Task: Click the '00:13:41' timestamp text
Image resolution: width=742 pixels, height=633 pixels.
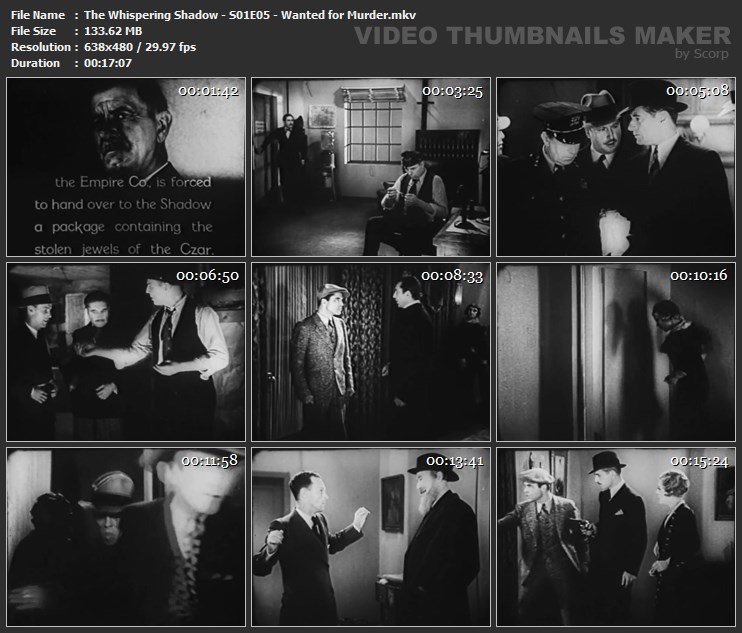Action: coord(455,461)
